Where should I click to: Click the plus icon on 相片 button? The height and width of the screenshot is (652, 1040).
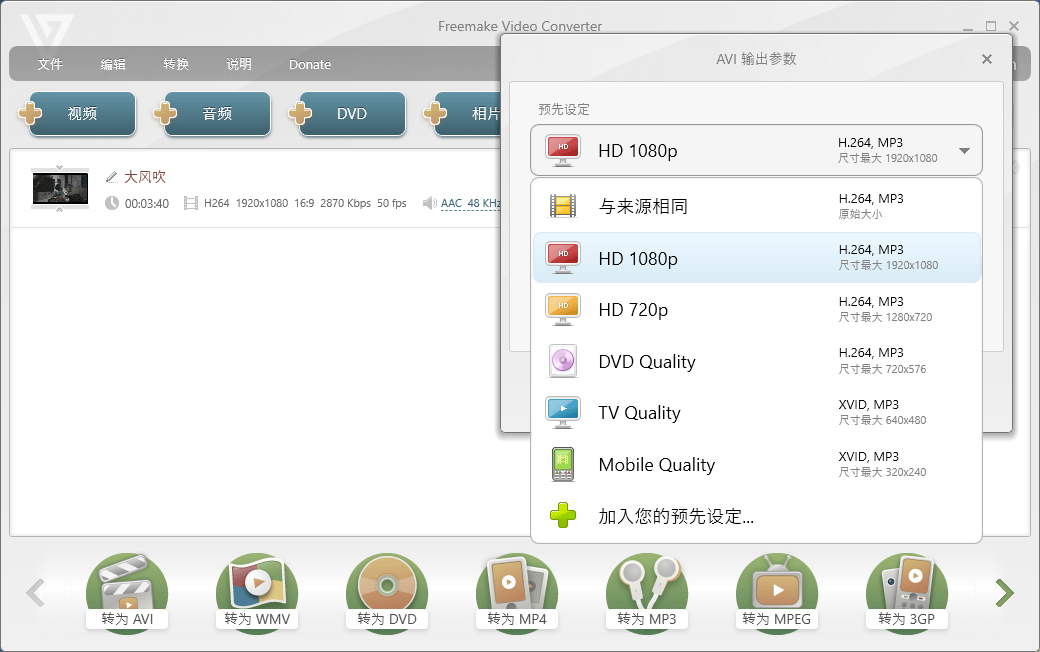tap(435, 113)
